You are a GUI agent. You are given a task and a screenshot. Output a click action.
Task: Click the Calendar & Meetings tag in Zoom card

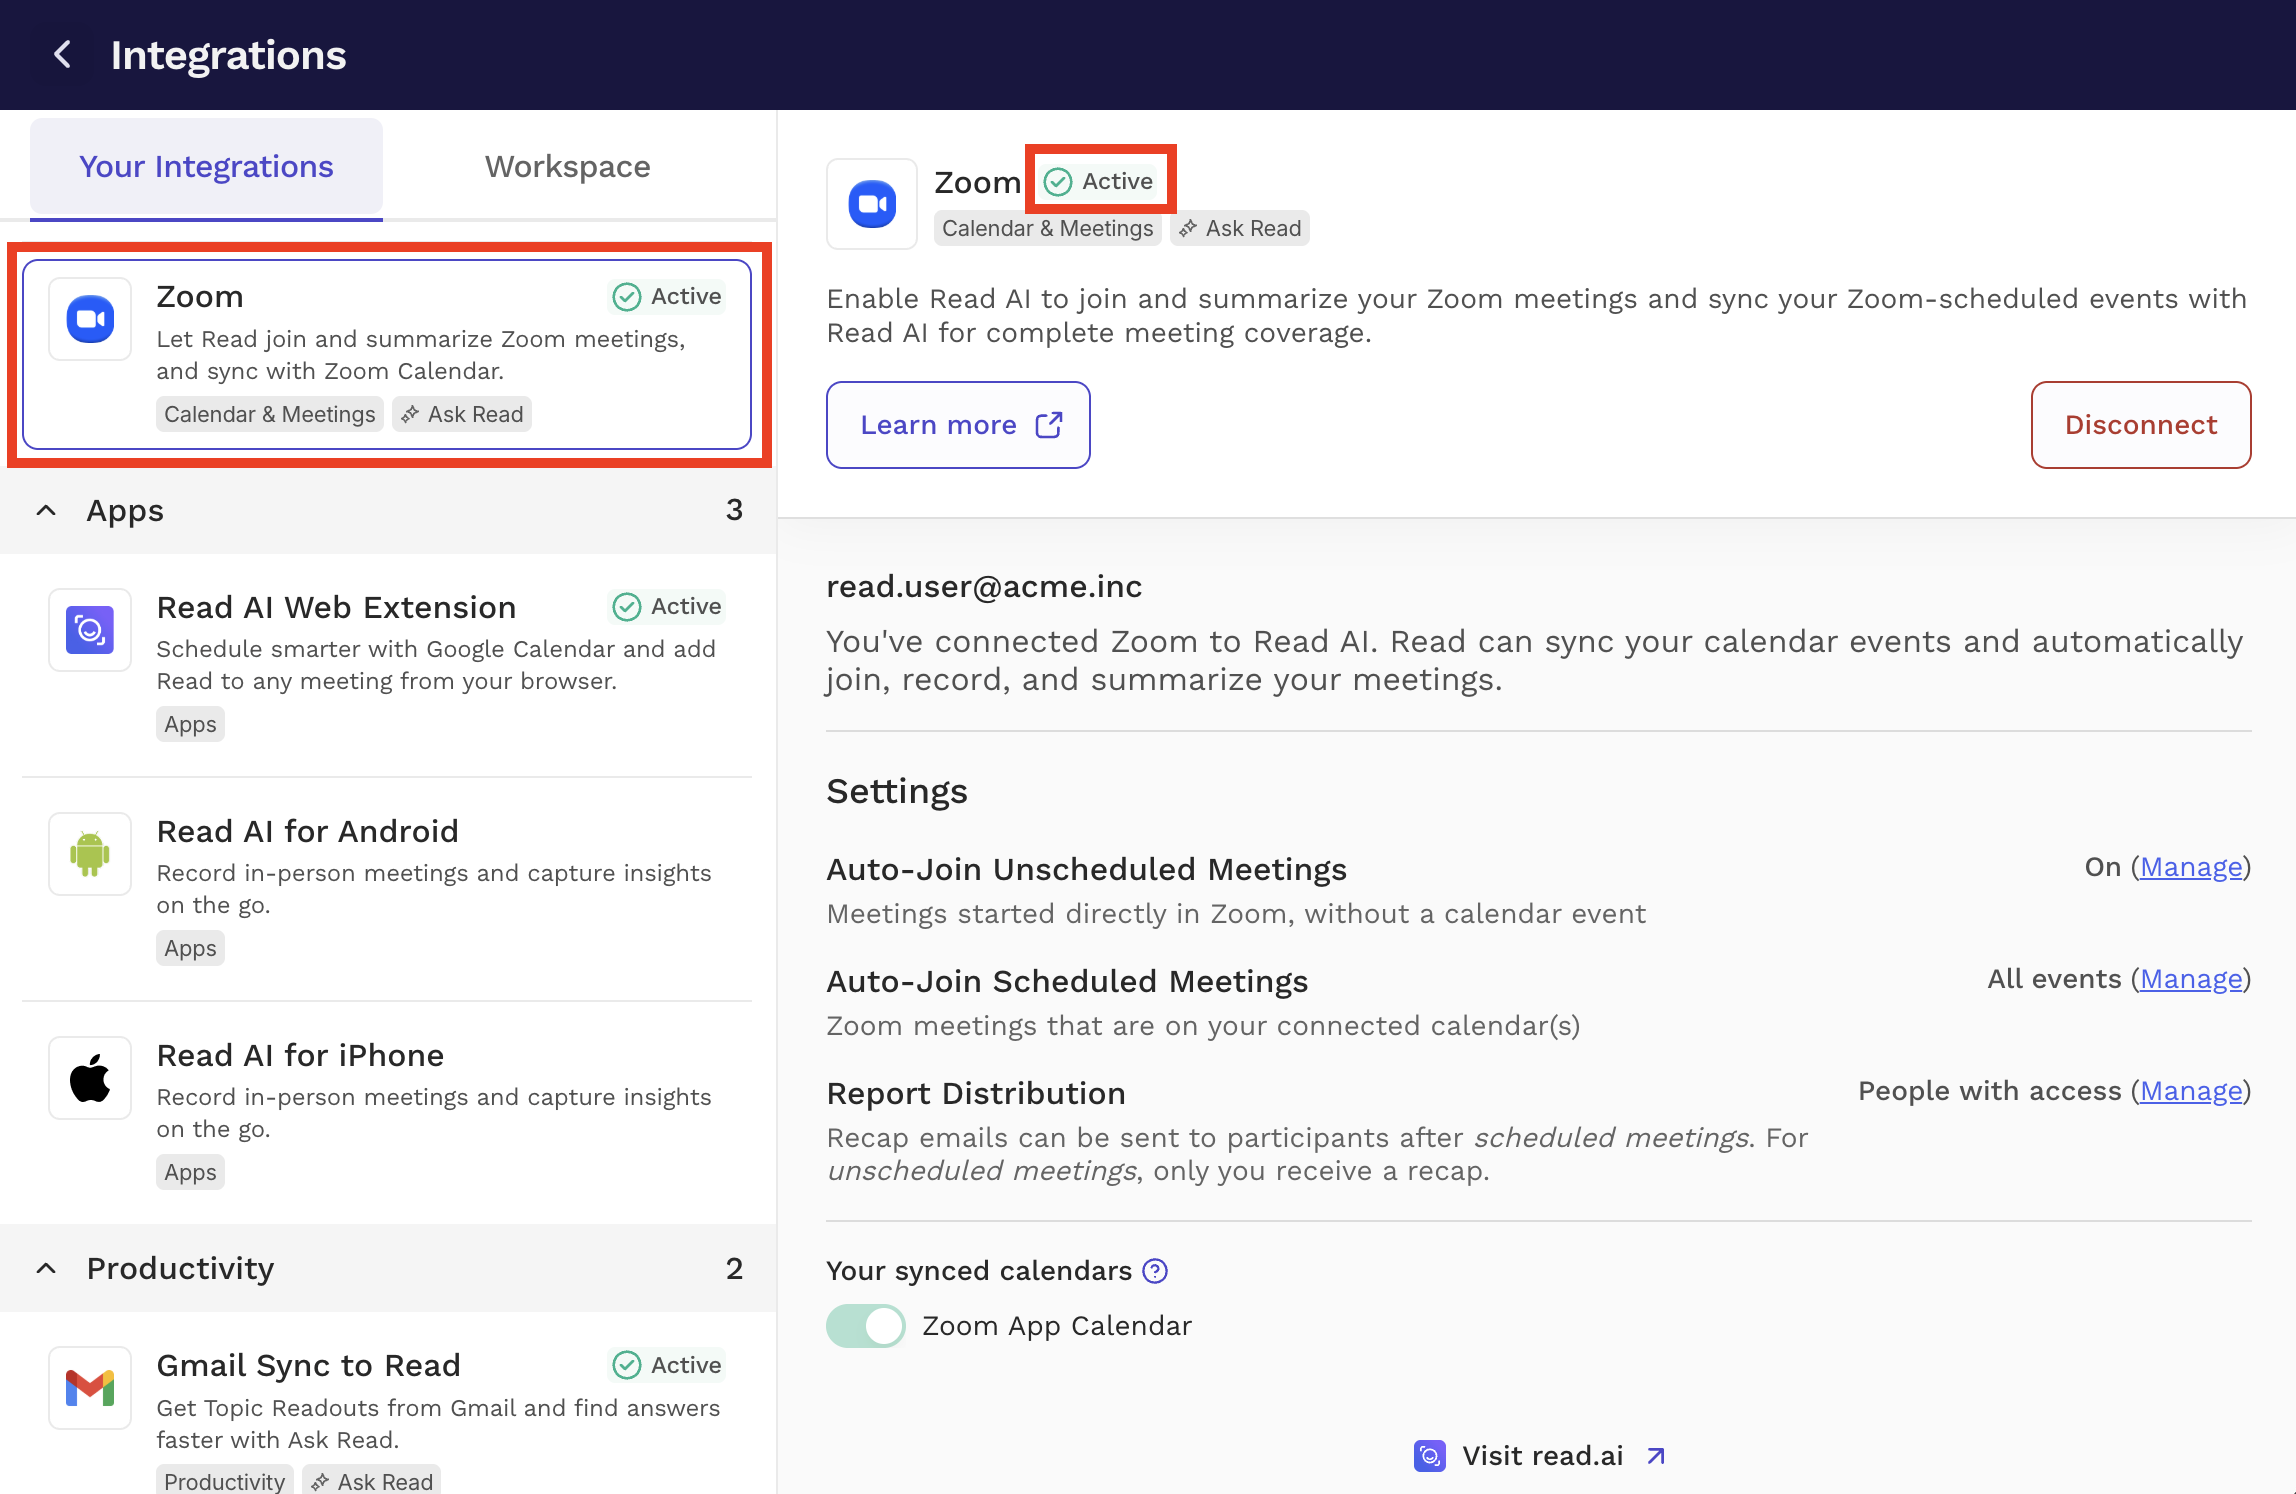[270, 414]
